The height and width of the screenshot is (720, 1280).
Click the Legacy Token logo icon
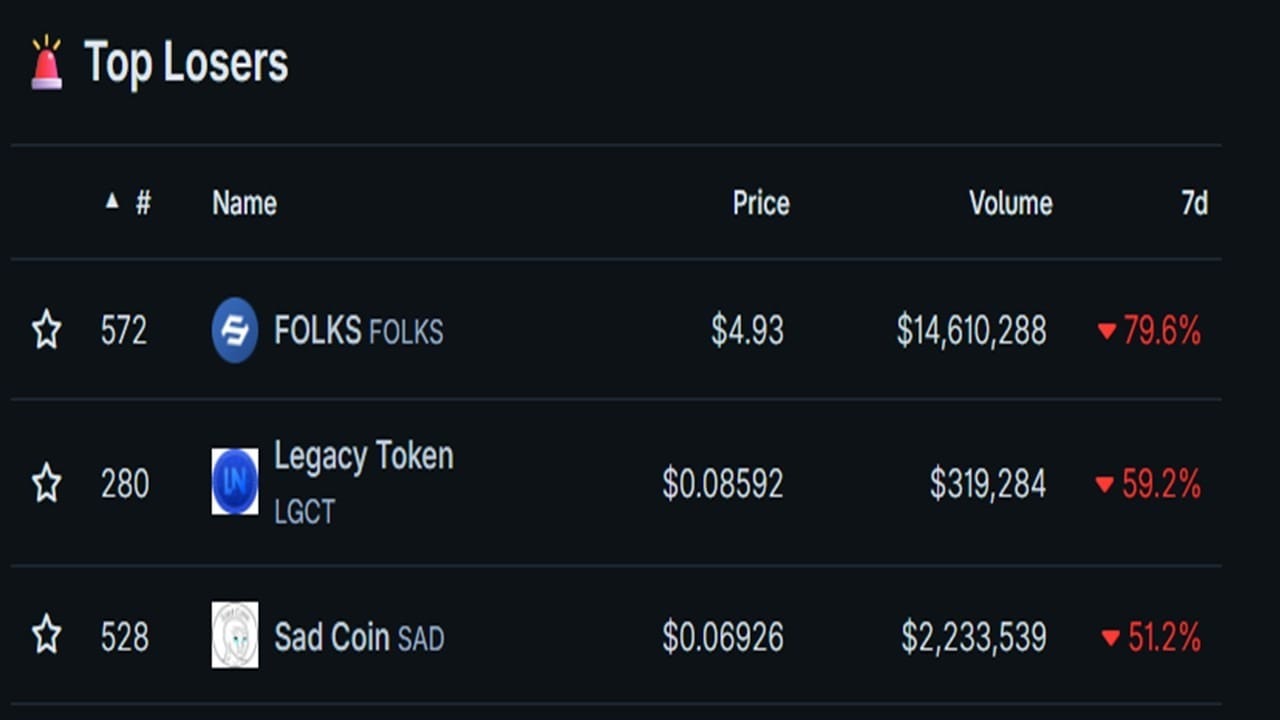(235, 482)
